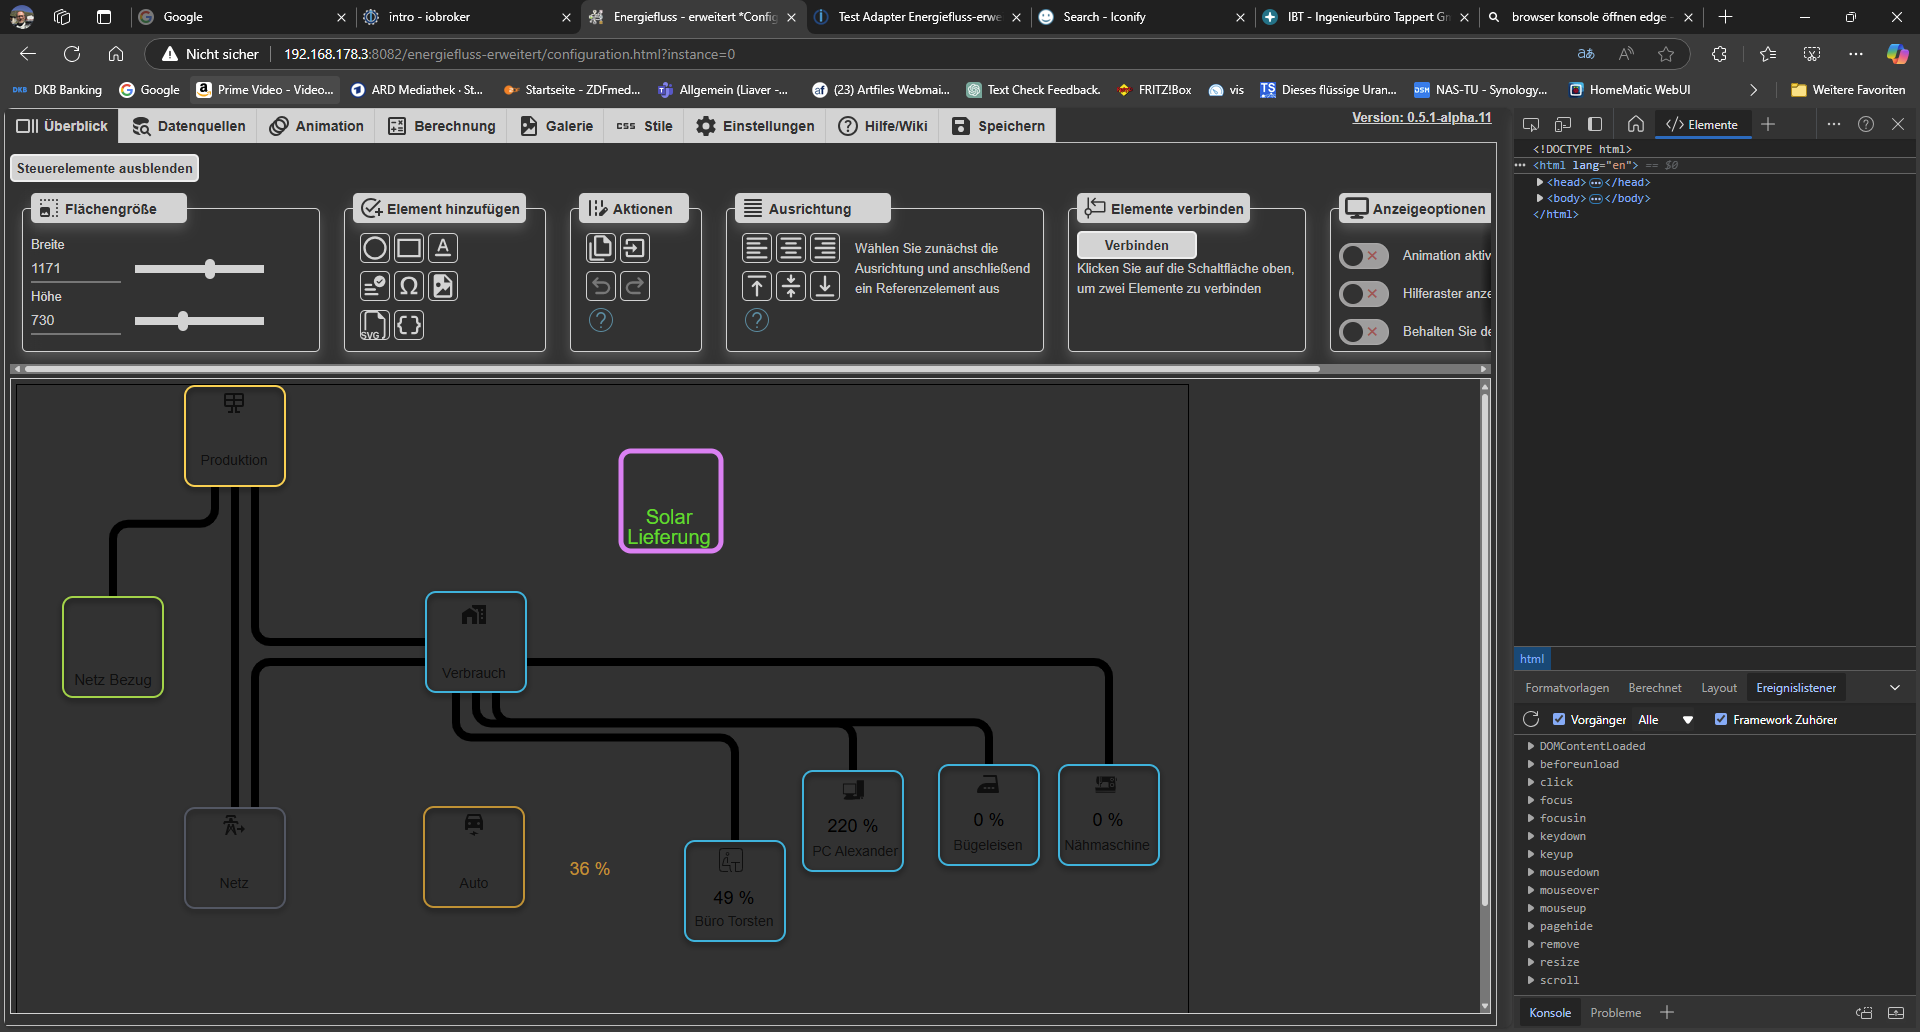Click DevTools inspect element icon

(1531, 124)
